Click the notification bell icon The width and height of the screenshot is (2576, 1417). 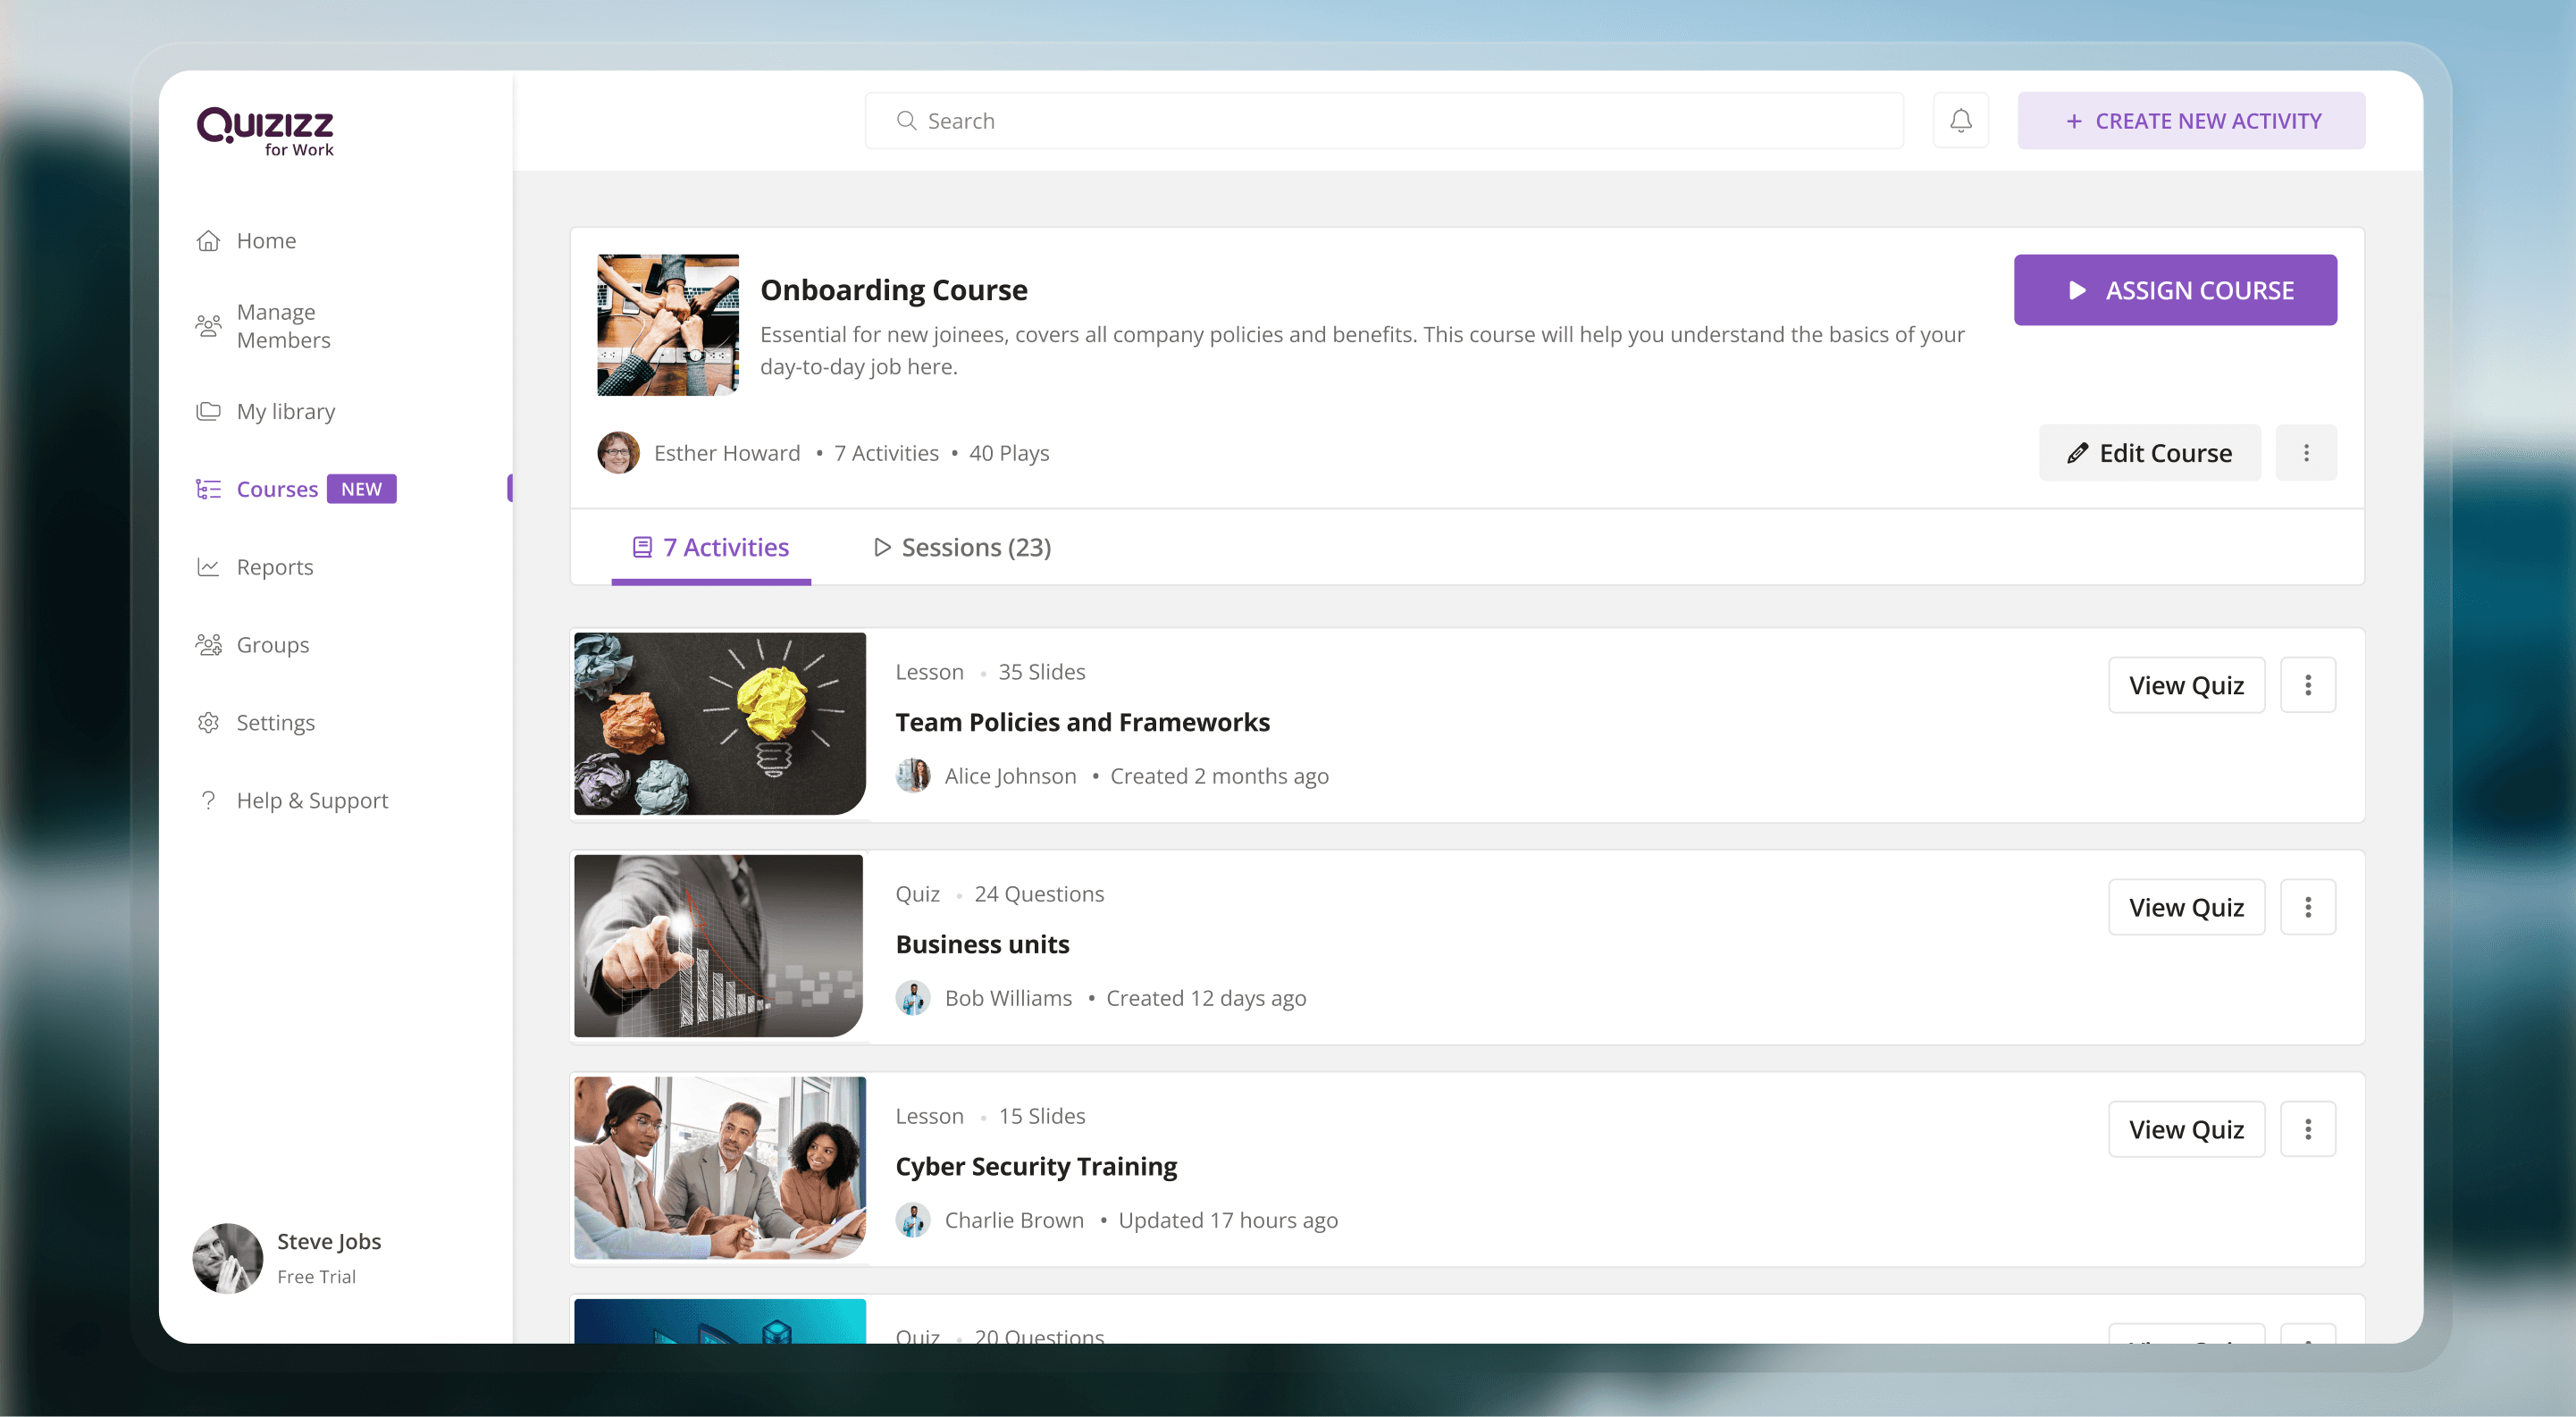tap(1960, 121)
